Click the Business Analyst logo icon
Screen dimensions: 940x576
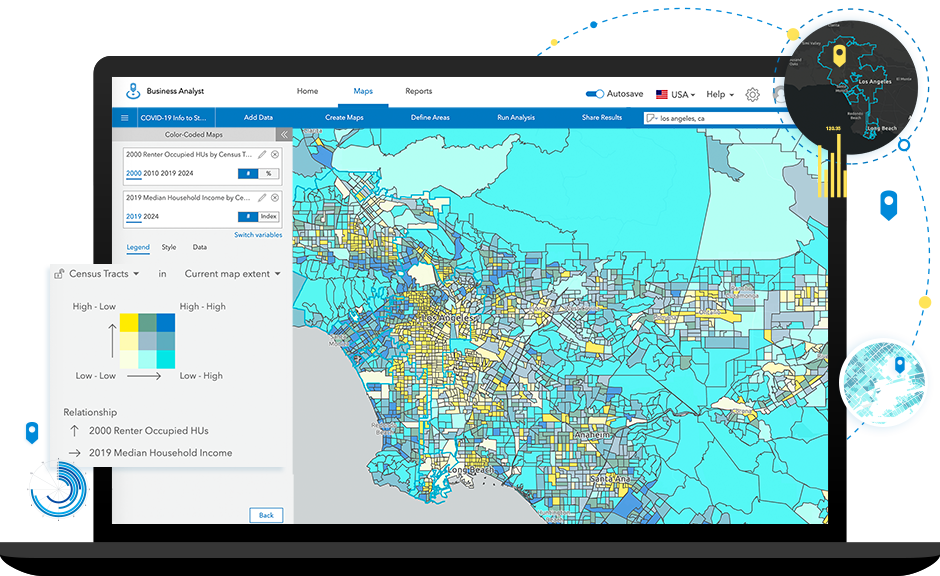[x=133, y=91]
